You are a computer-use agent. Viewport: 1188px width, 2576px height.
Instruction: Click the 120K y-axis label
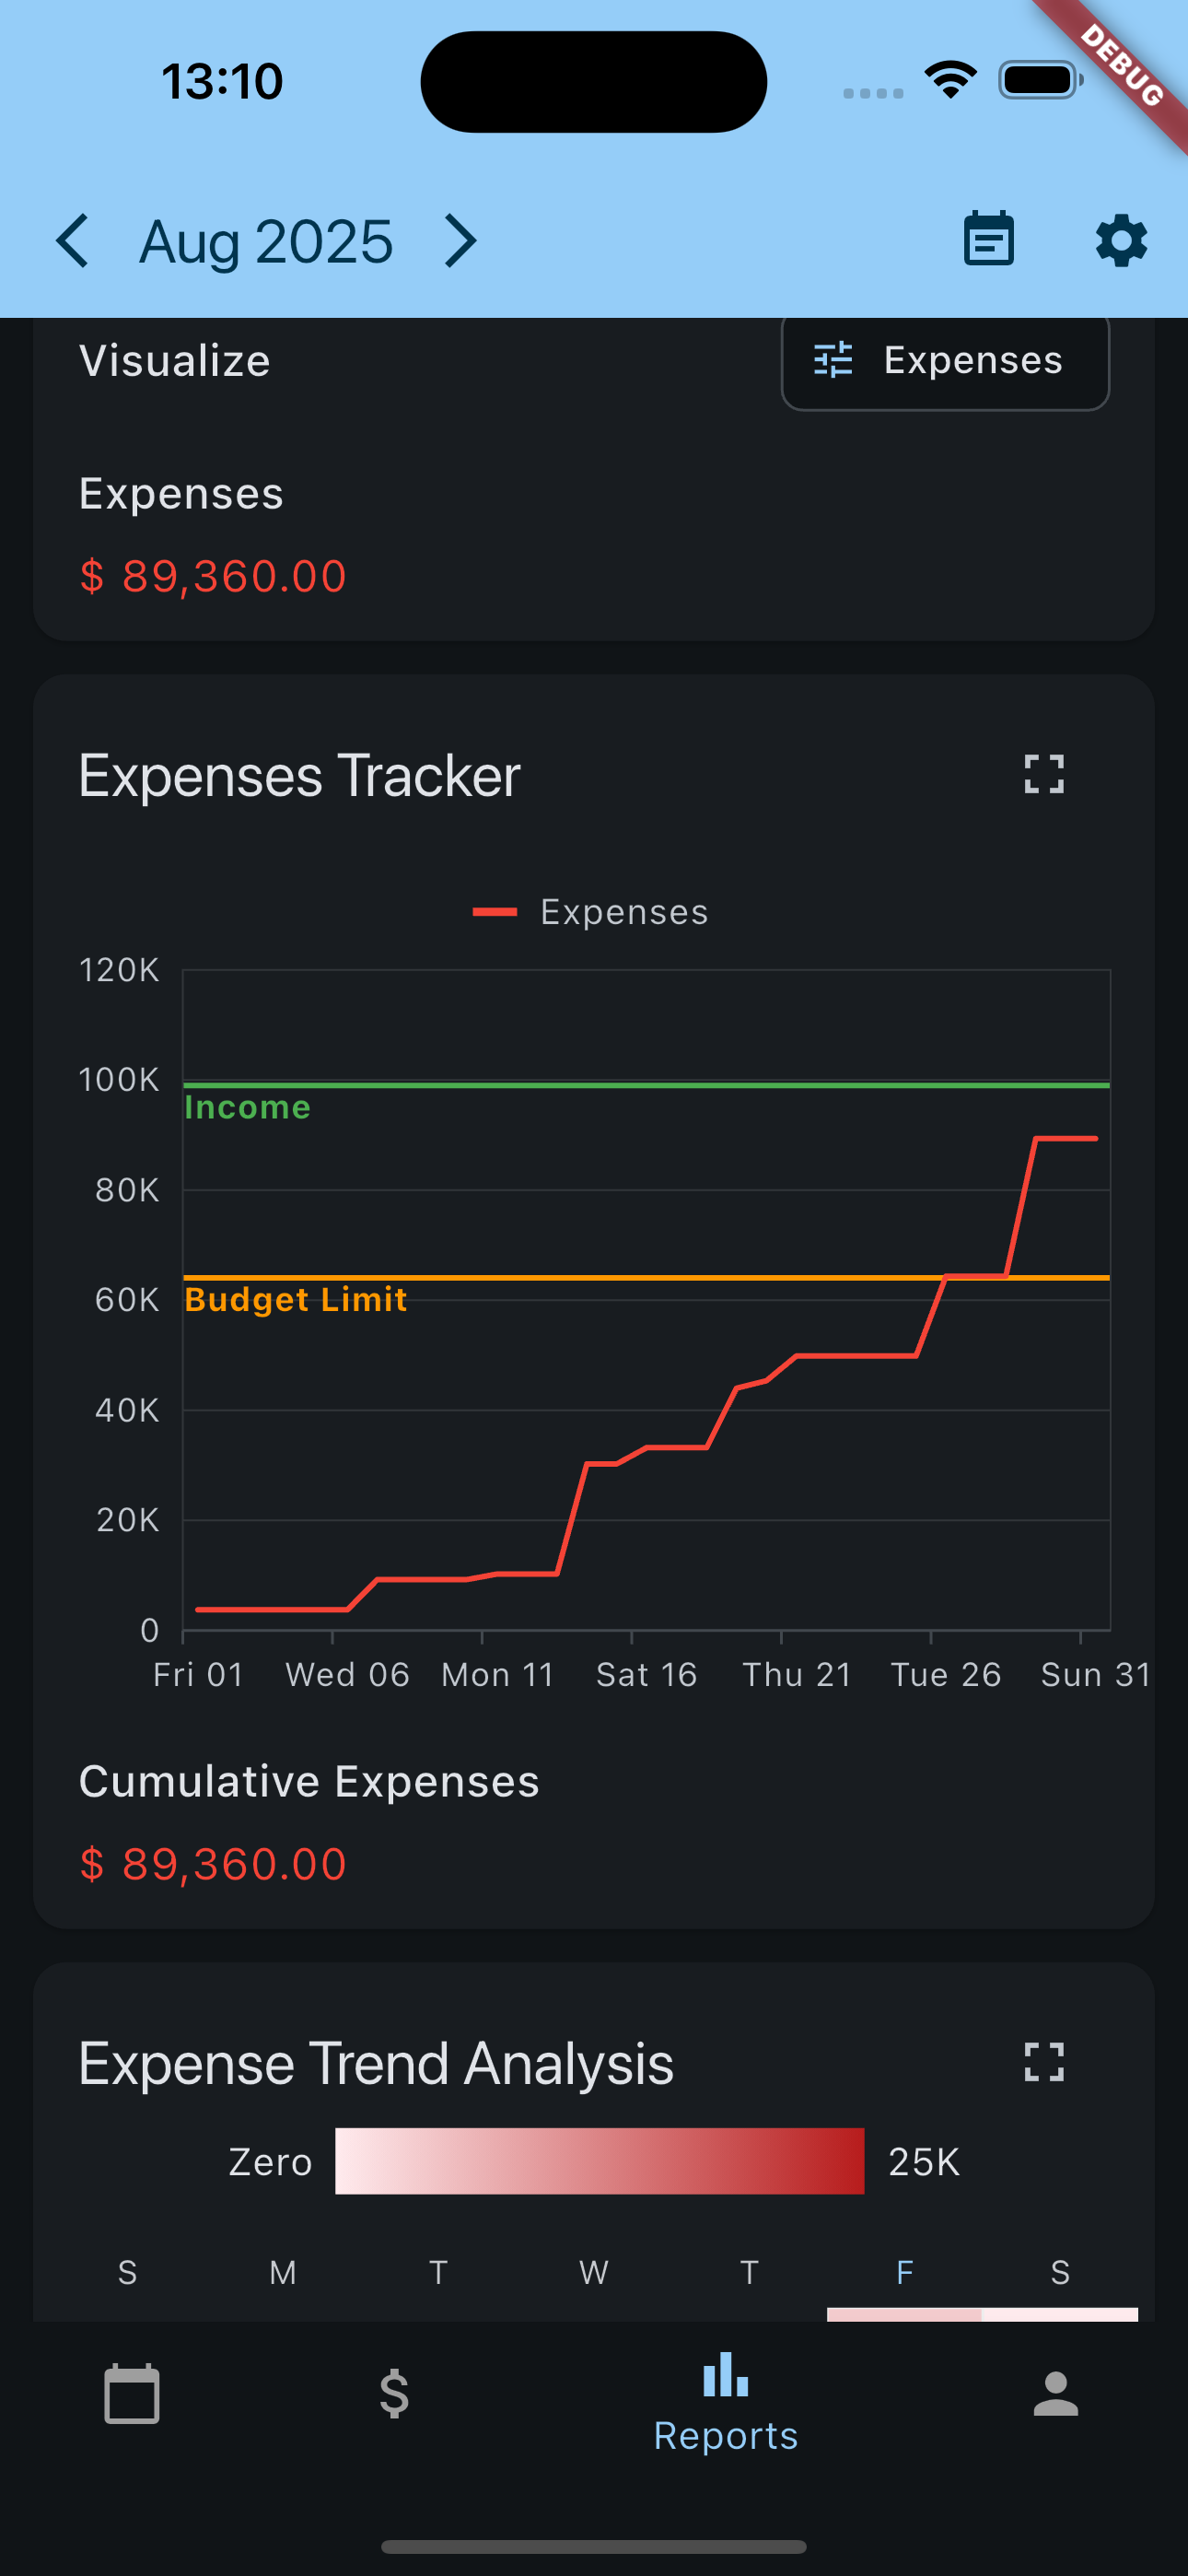coord(119,970)
